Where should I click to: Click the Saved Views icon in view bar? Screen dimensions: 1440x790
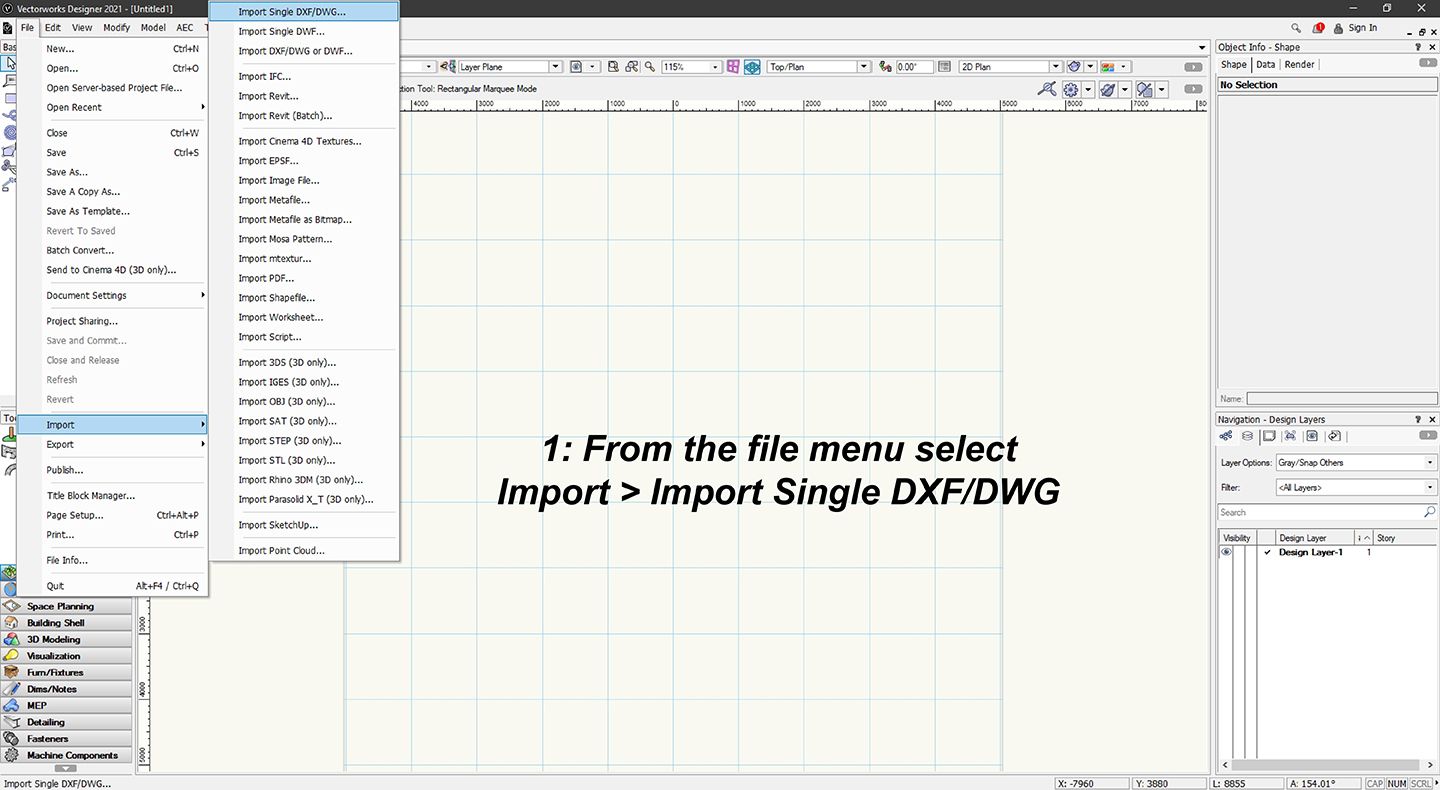coord(576,66)
